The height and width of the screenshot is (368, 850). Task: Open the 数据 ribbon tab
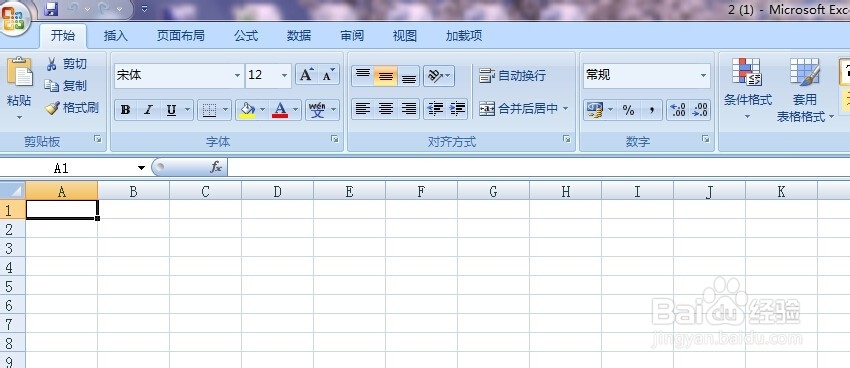tap(299, 36)
